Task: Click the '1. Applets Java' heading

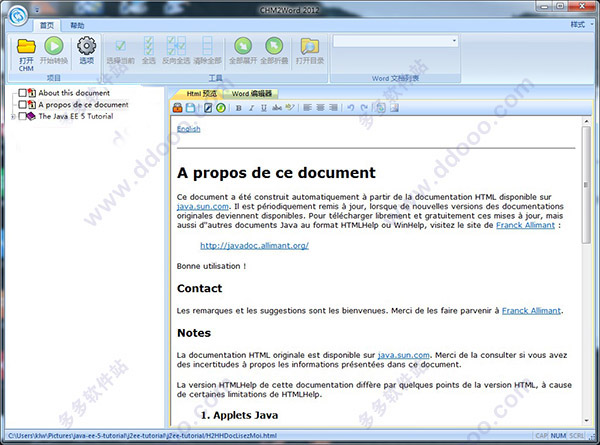Action: [x=240, y=415]
